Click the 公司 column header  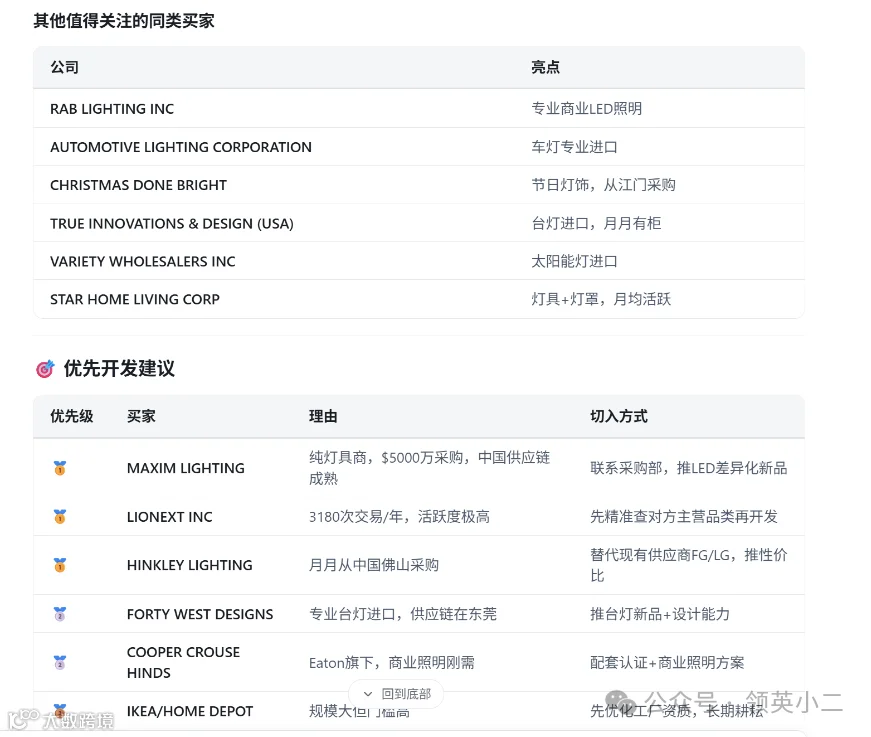64,67
